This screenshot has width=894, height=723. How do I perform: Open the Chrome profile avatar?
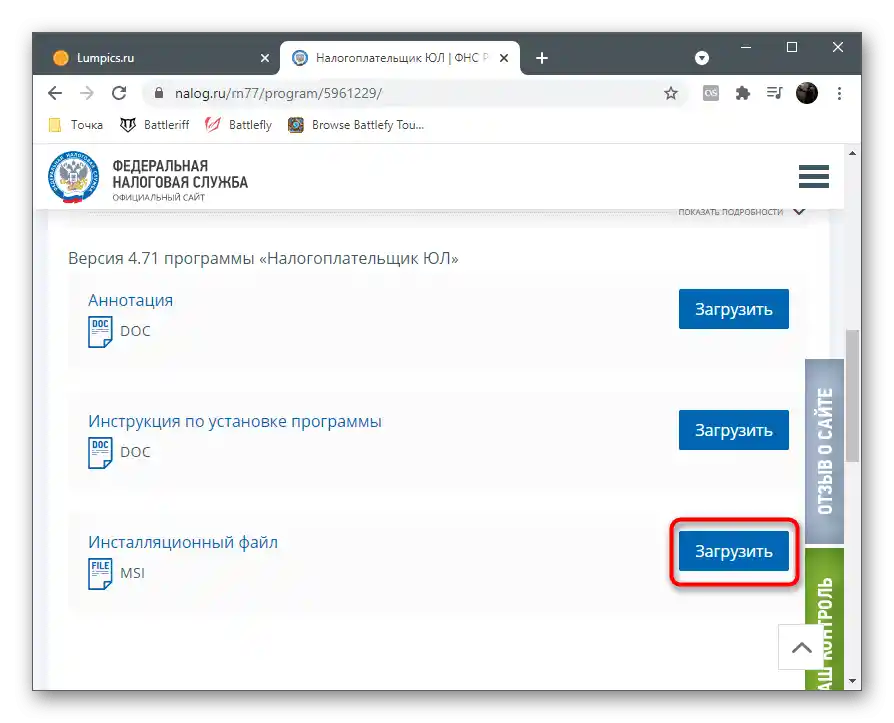807,93
